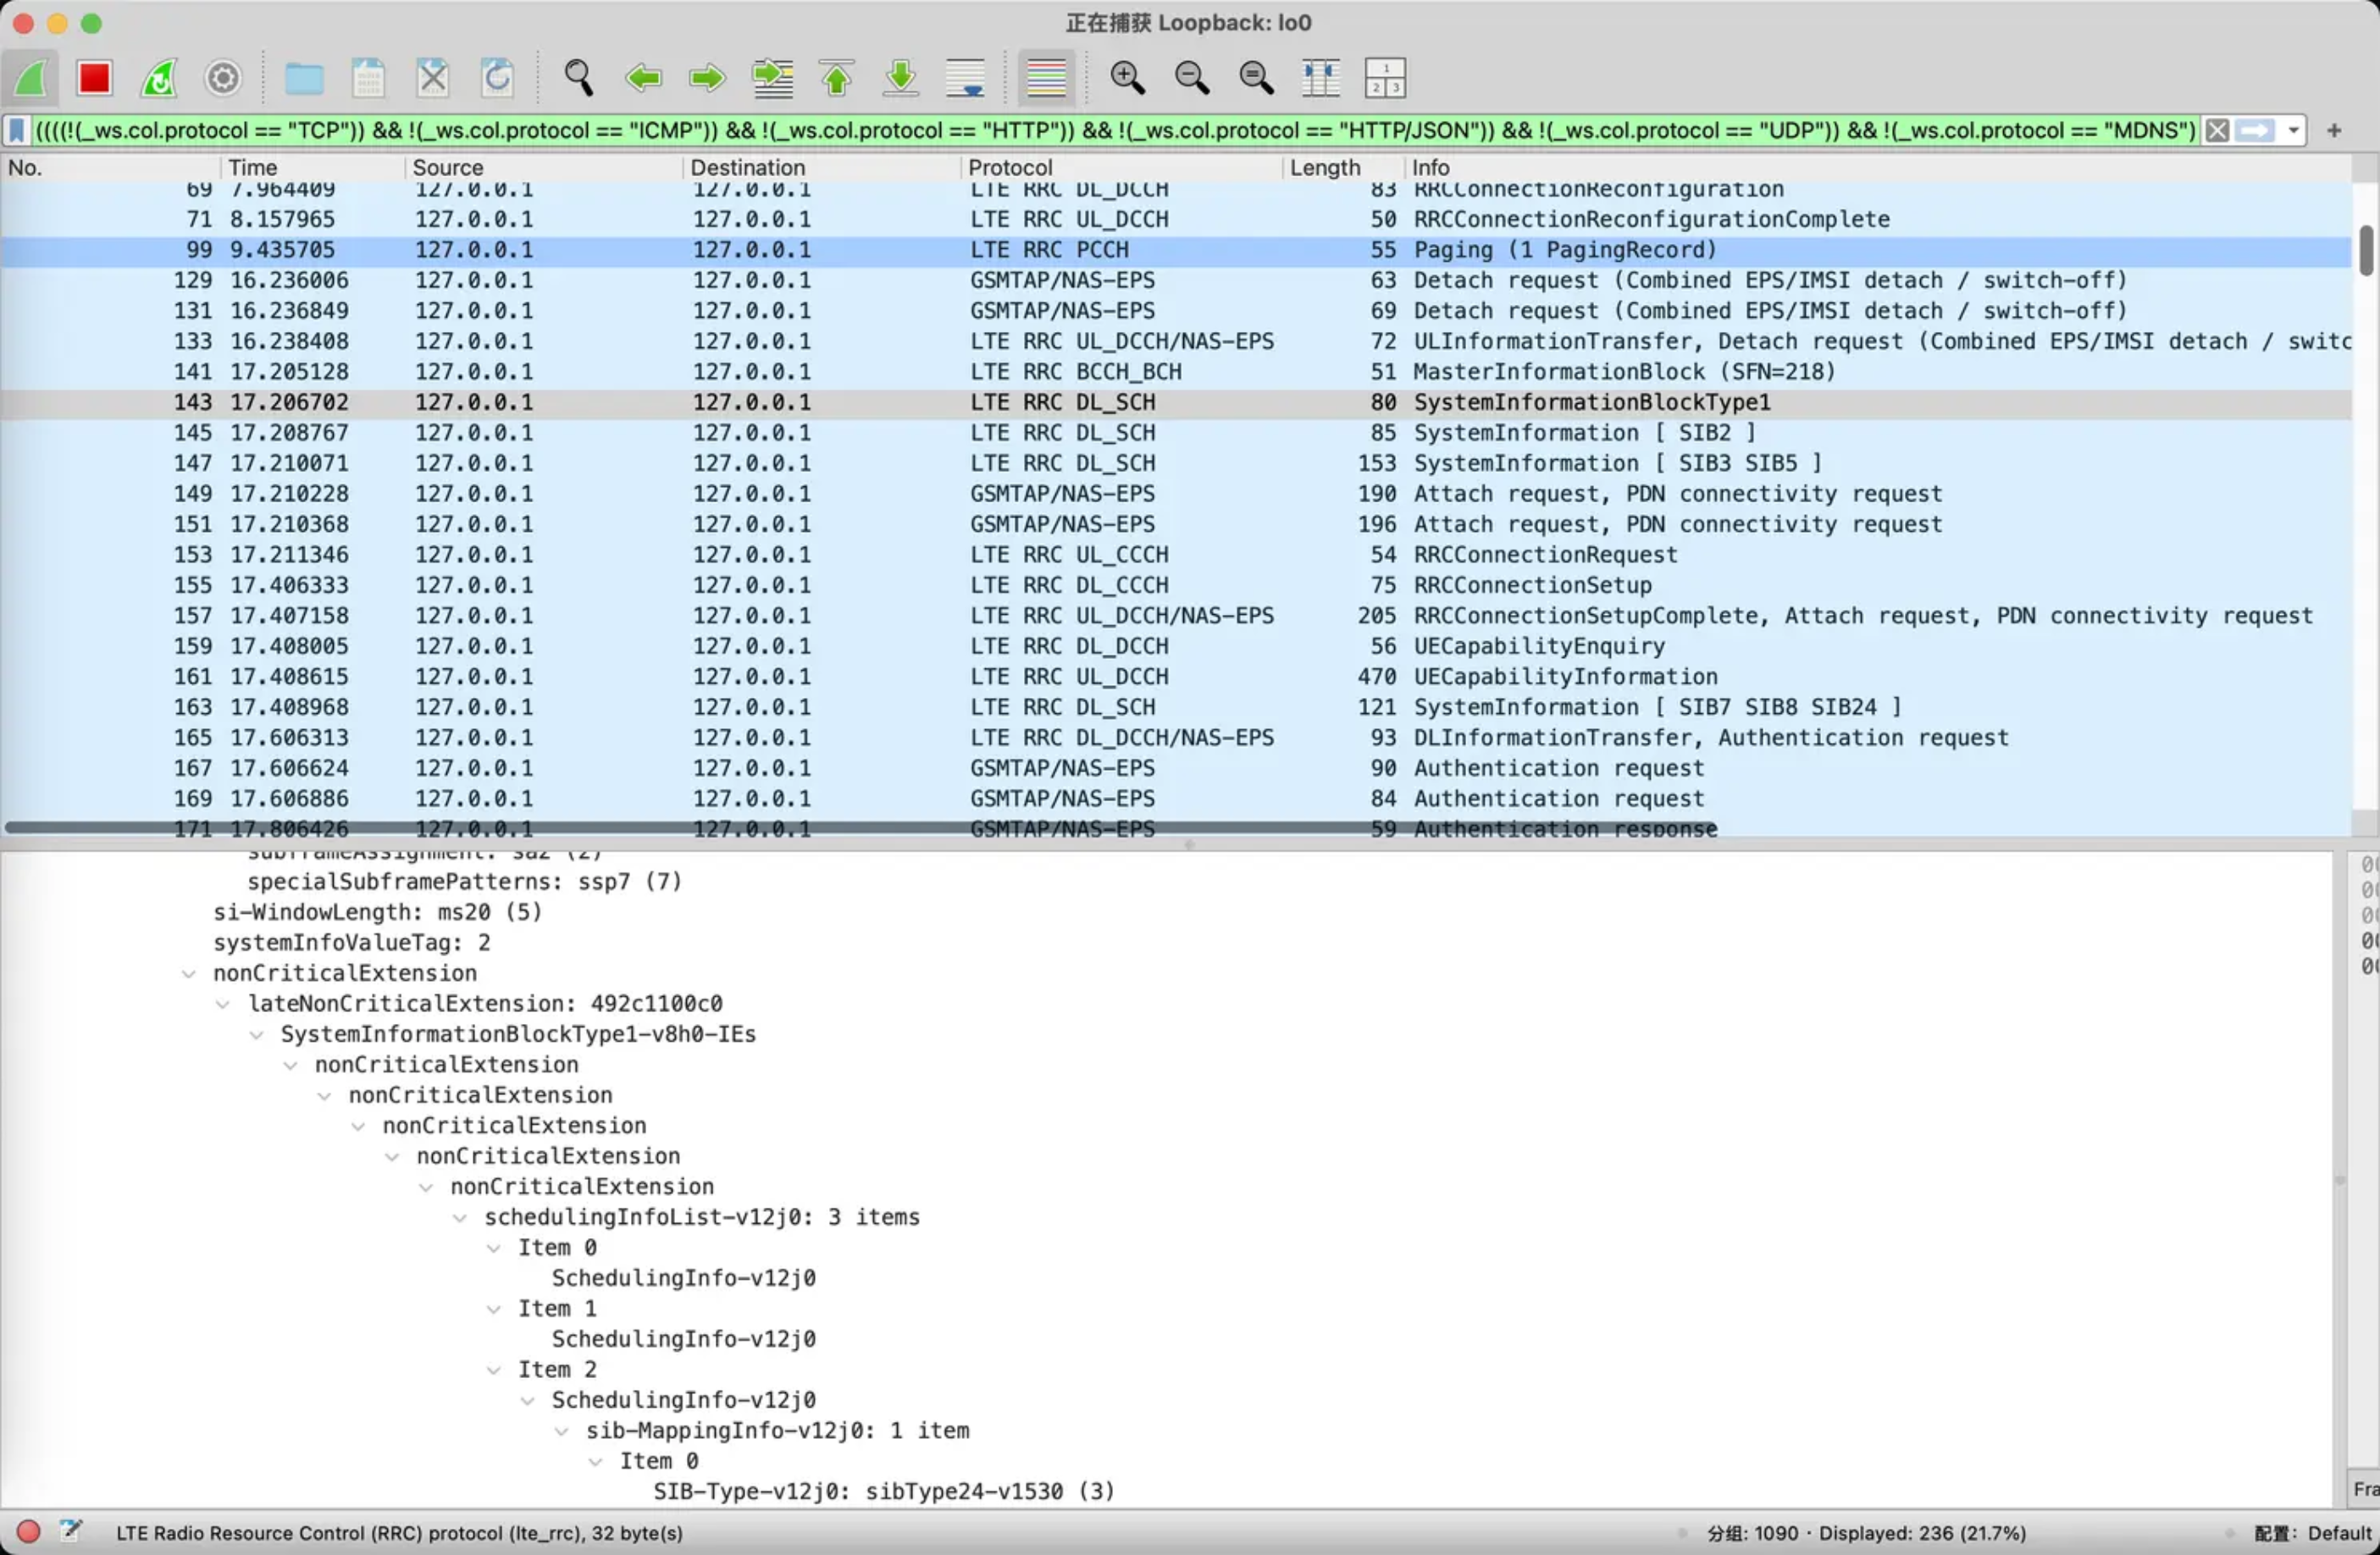Open the layout preferences icon (numbered panes)

point(1385,77)
